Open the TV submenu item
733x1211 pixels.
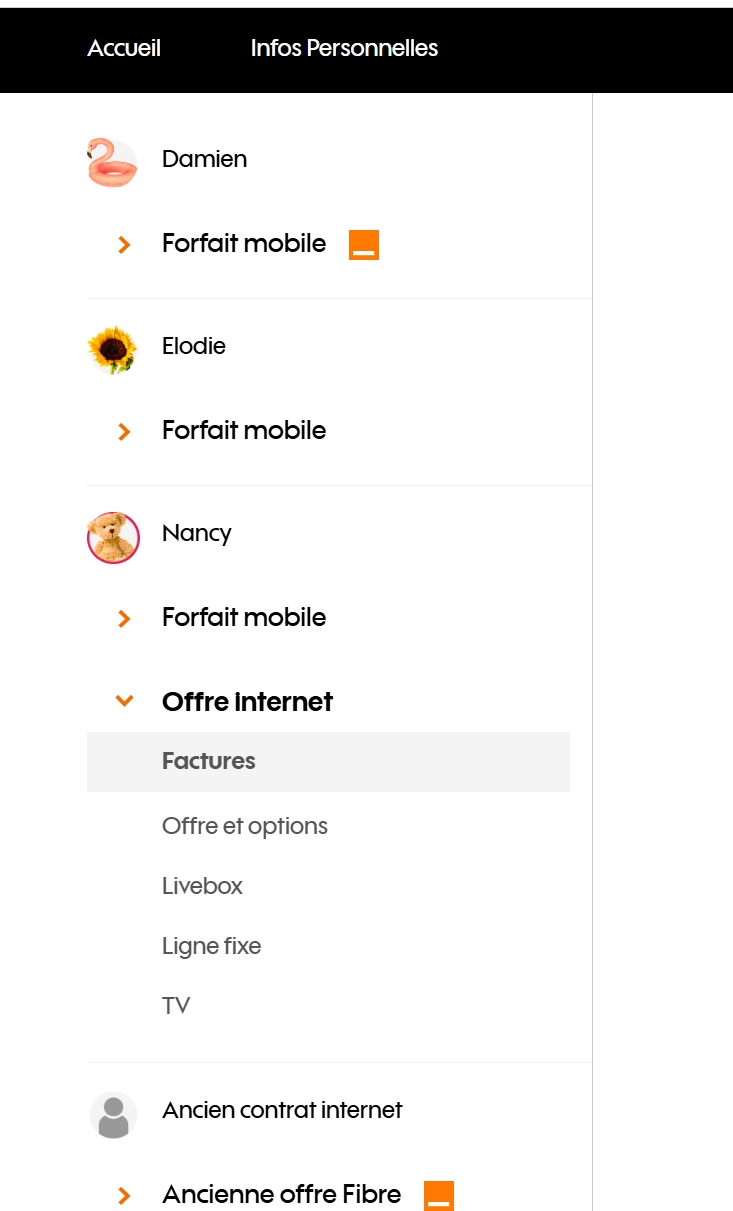click(x=176, y=1006)
